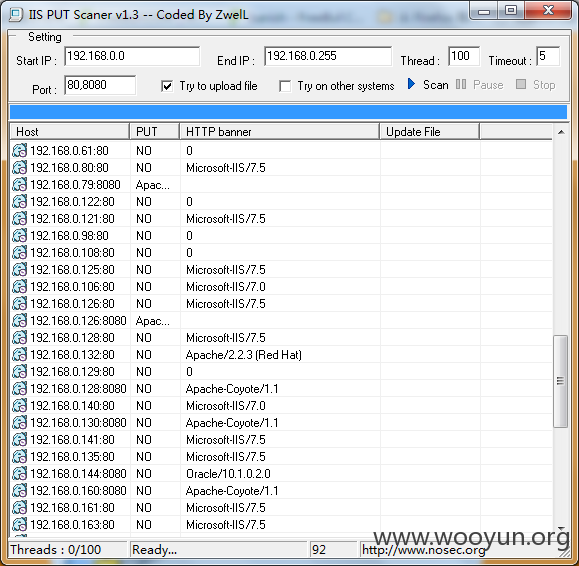This screenshot has width=579, height=566.
Task: Click the Ready... status text
Action: click(x=155, y=550)
